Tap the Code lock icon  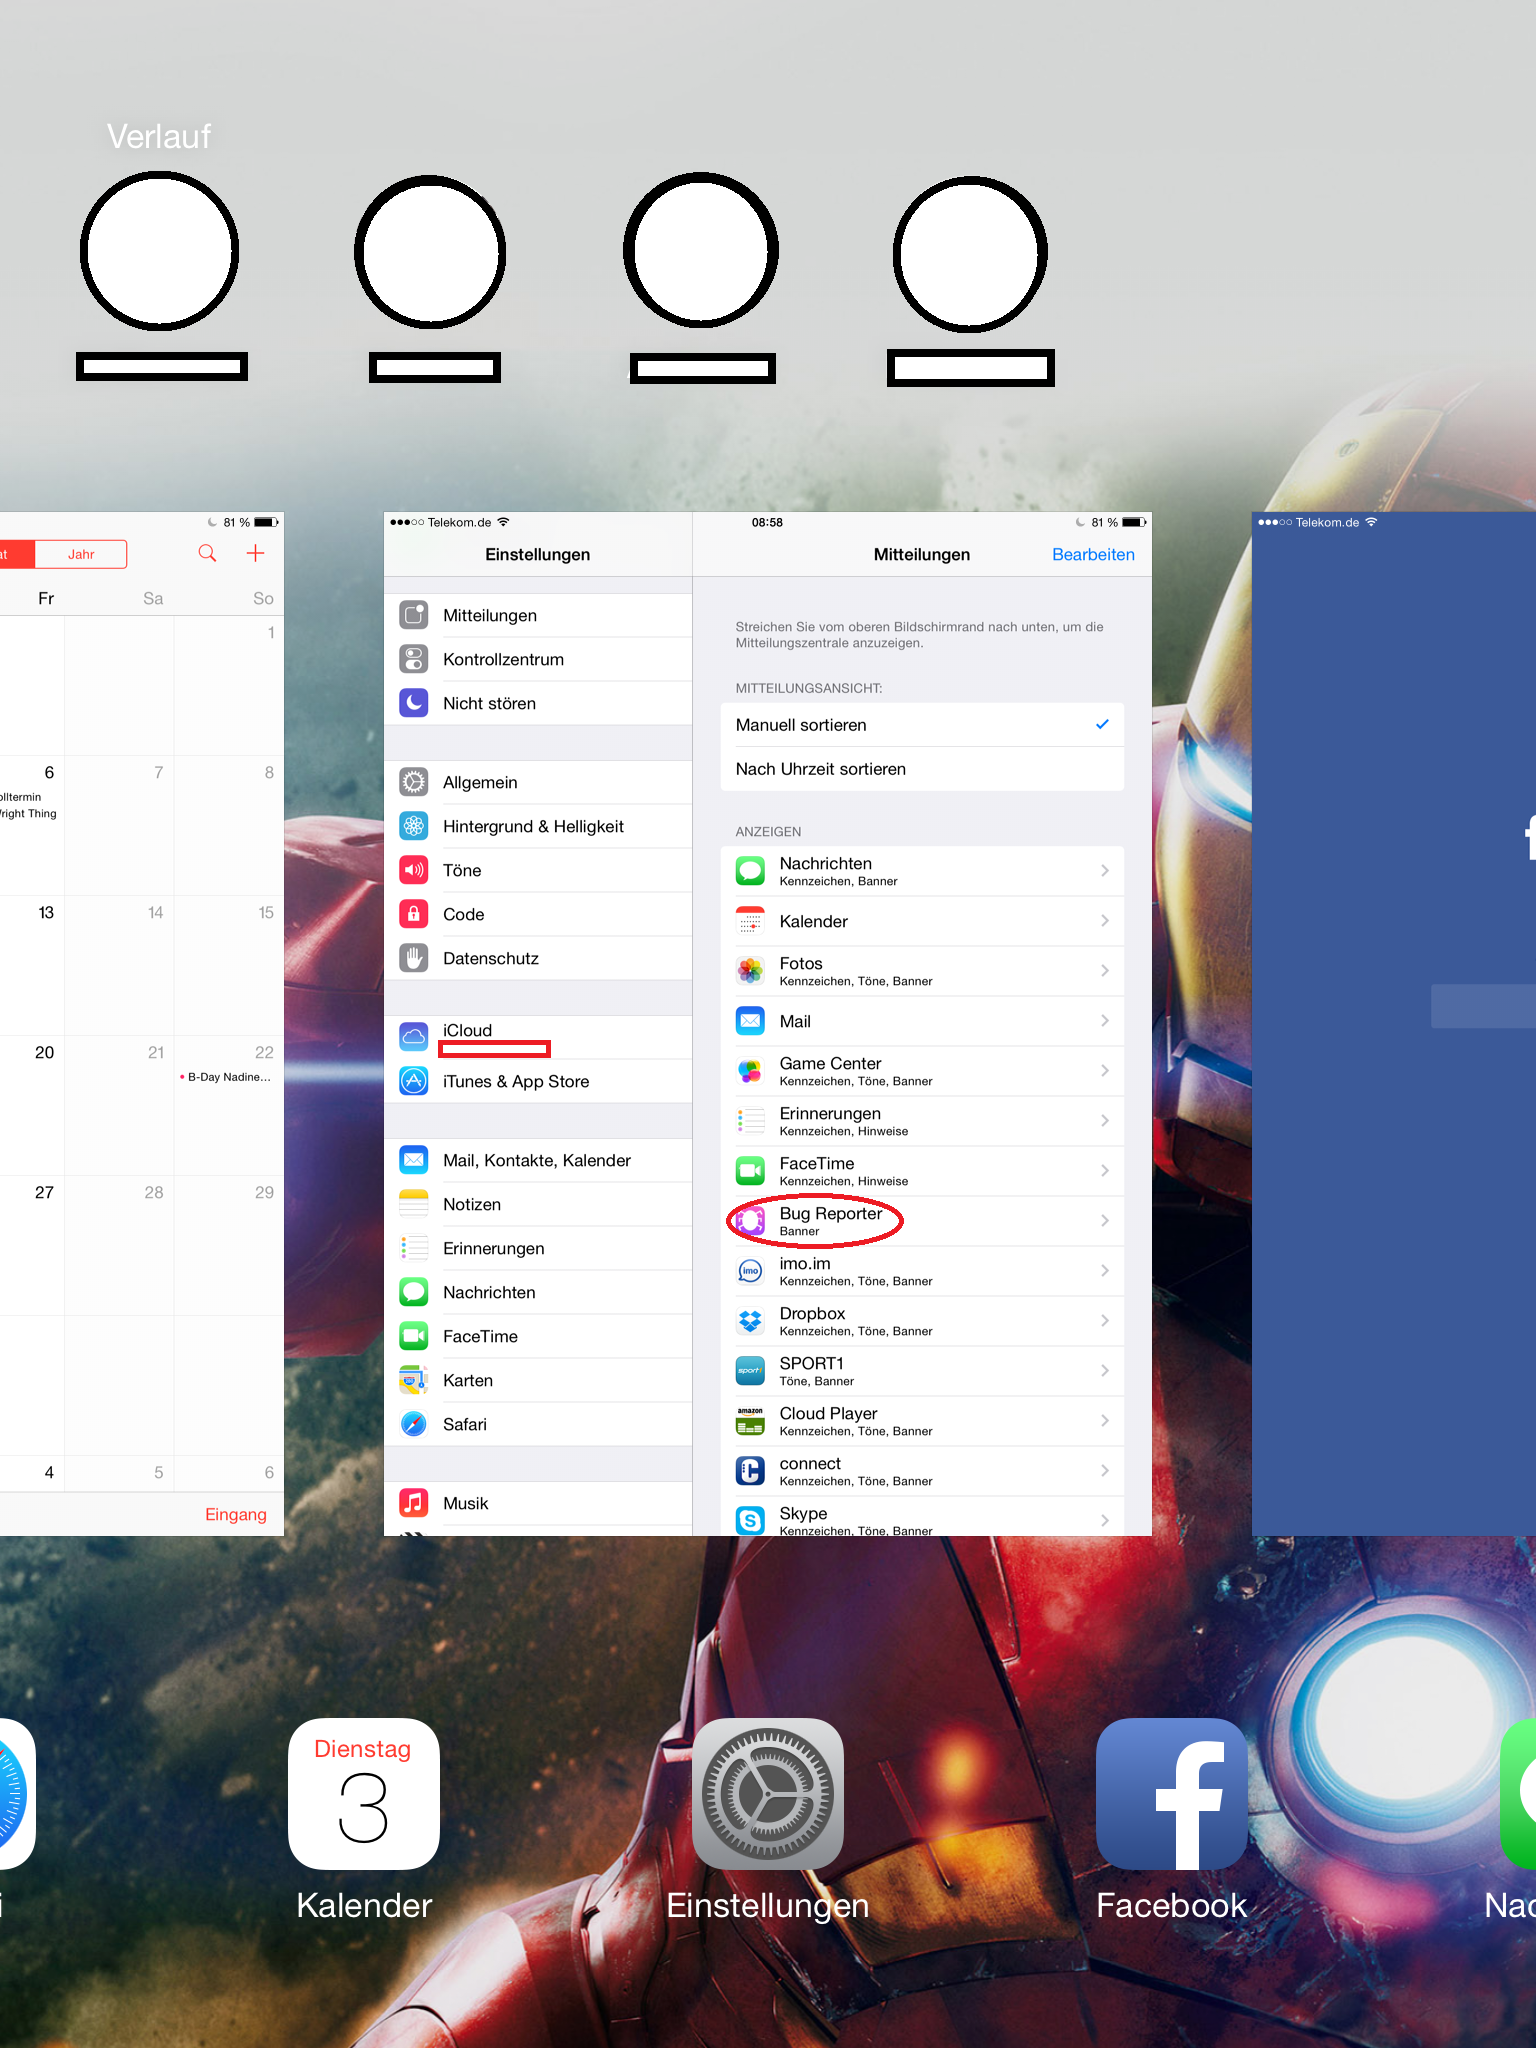(414, 914)
